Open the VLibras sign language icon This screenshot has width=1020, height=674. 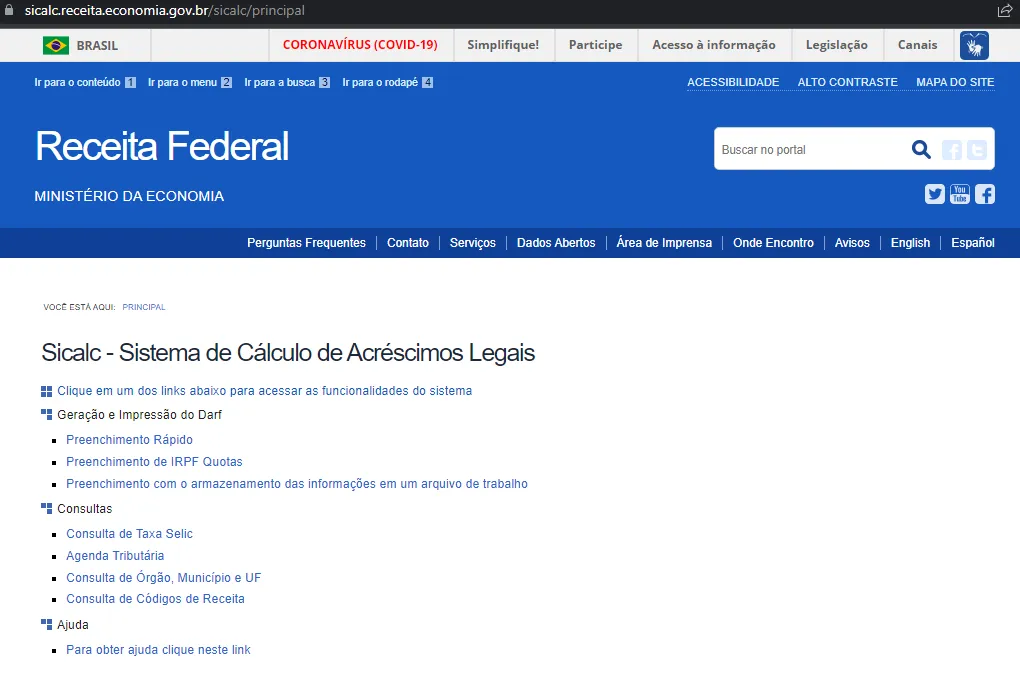[x=974, y=46]
